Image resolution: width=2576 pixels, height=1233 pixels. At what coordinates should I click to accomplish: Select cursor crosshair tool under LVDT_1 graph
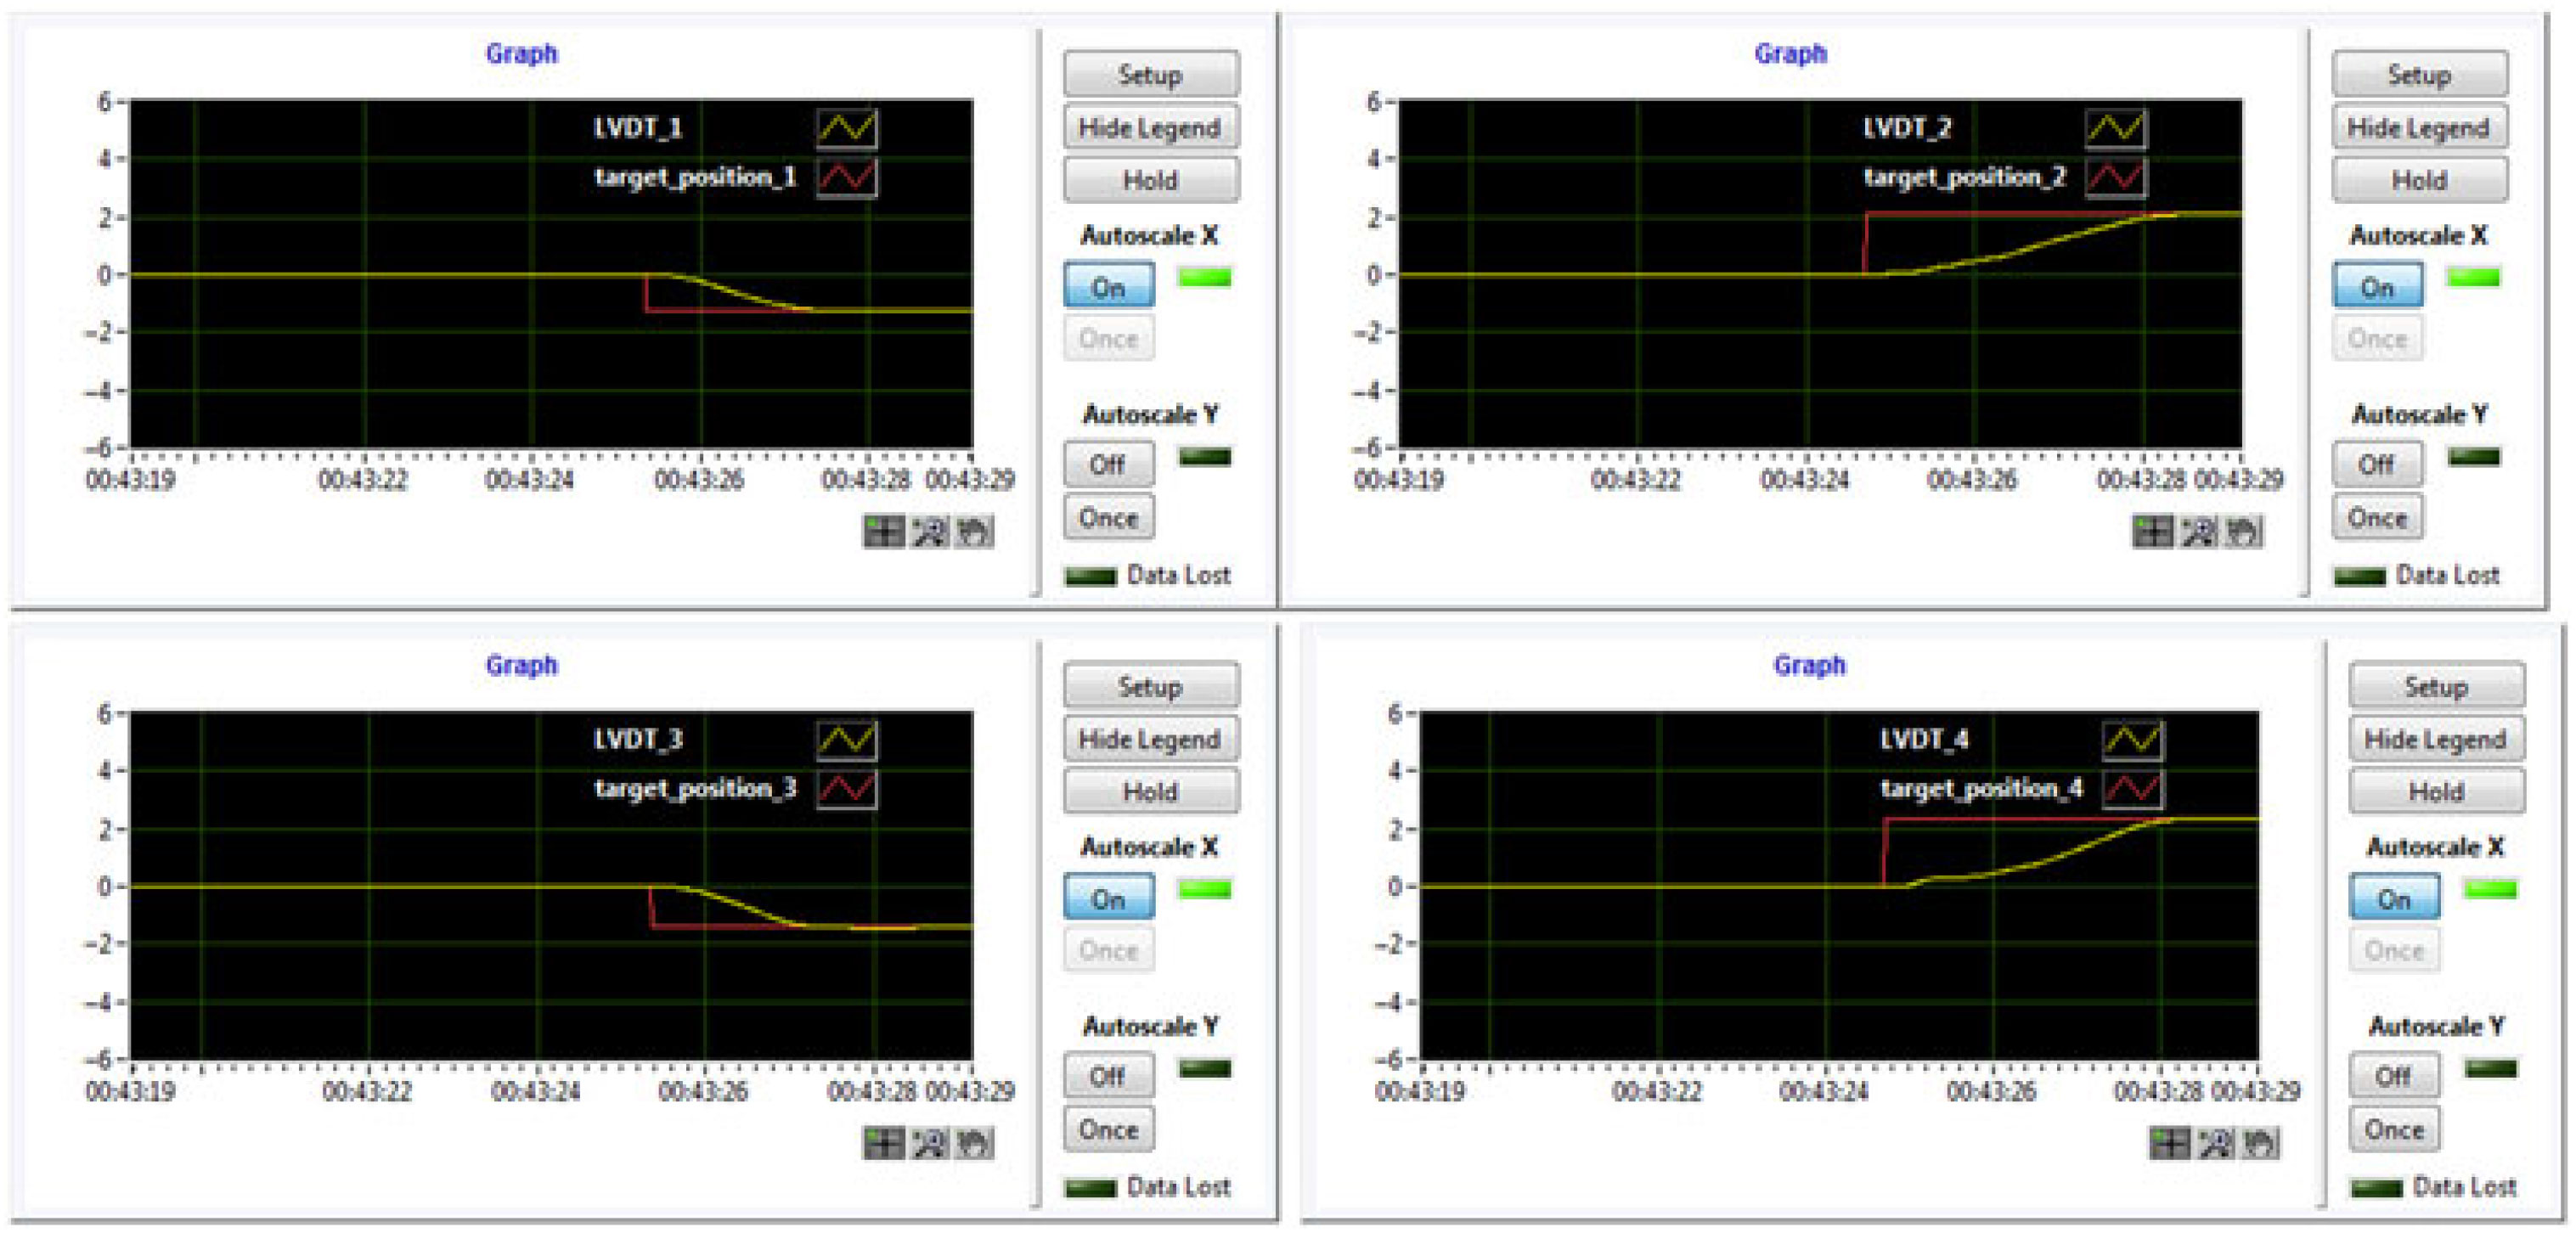click(883, 532)
